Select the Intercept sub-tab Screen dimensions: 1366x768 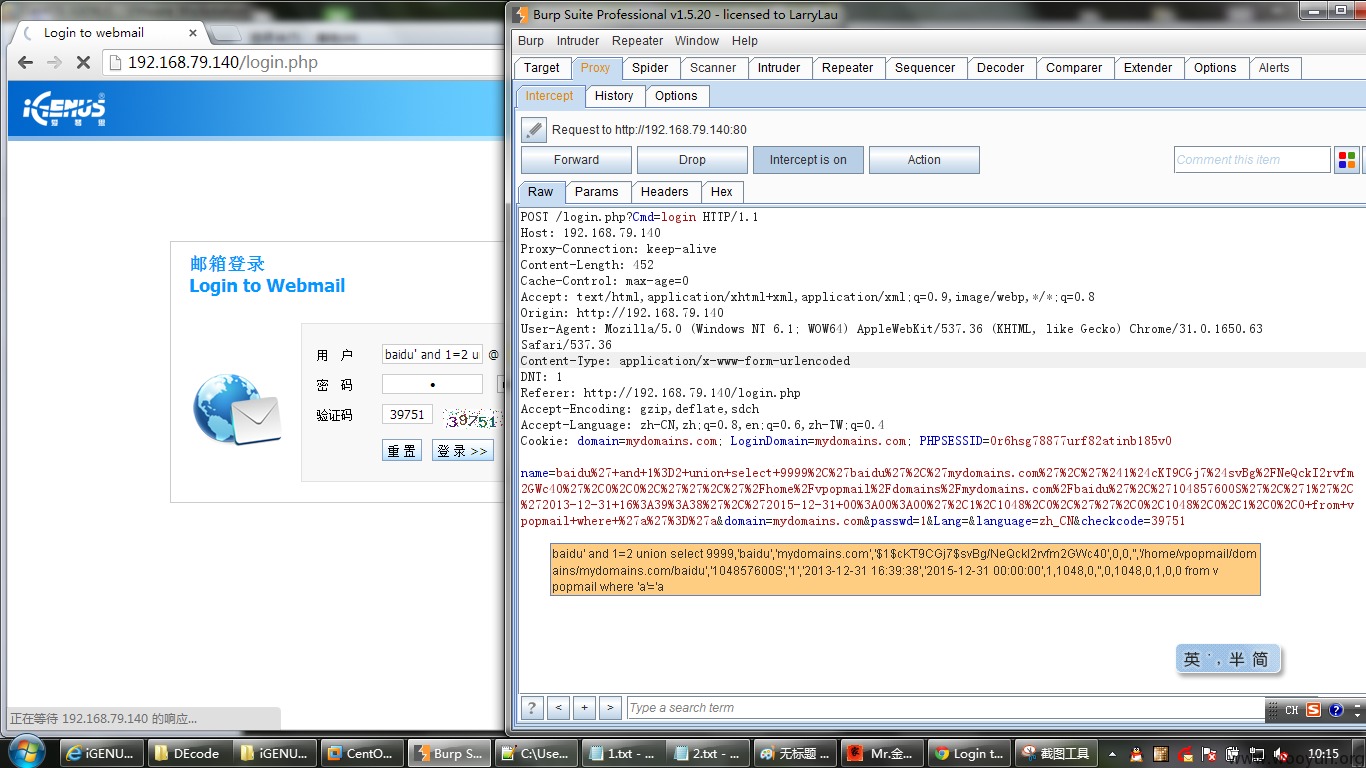coord(550,96)
